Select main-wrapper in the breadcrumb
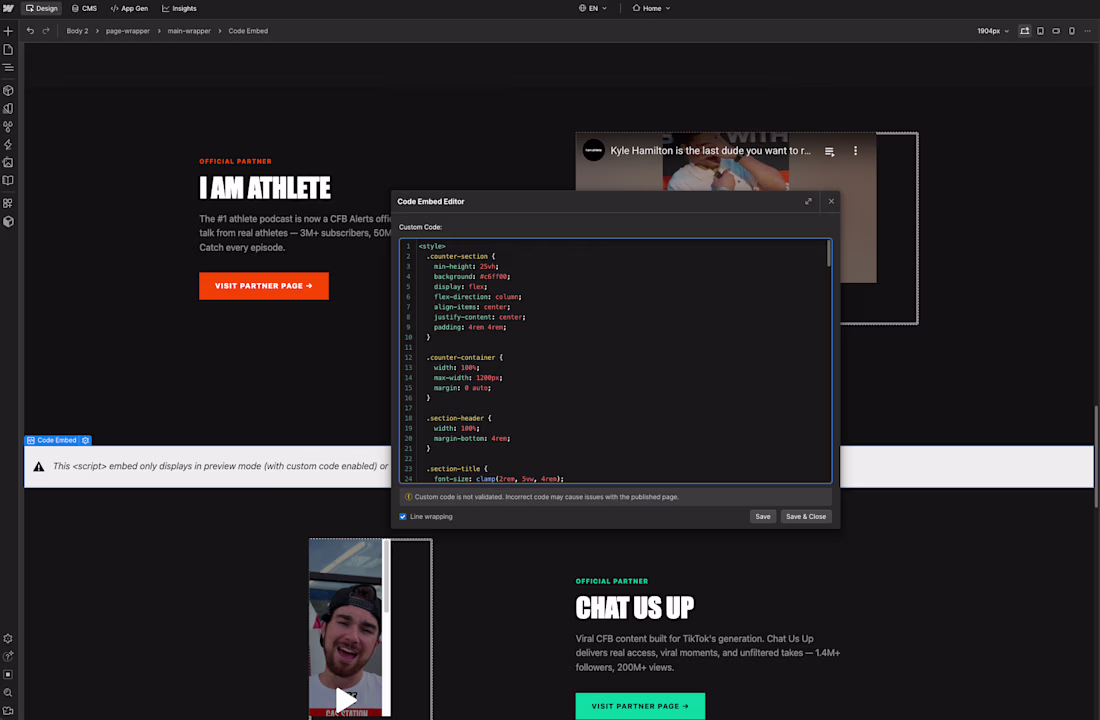 pos(189,31)
